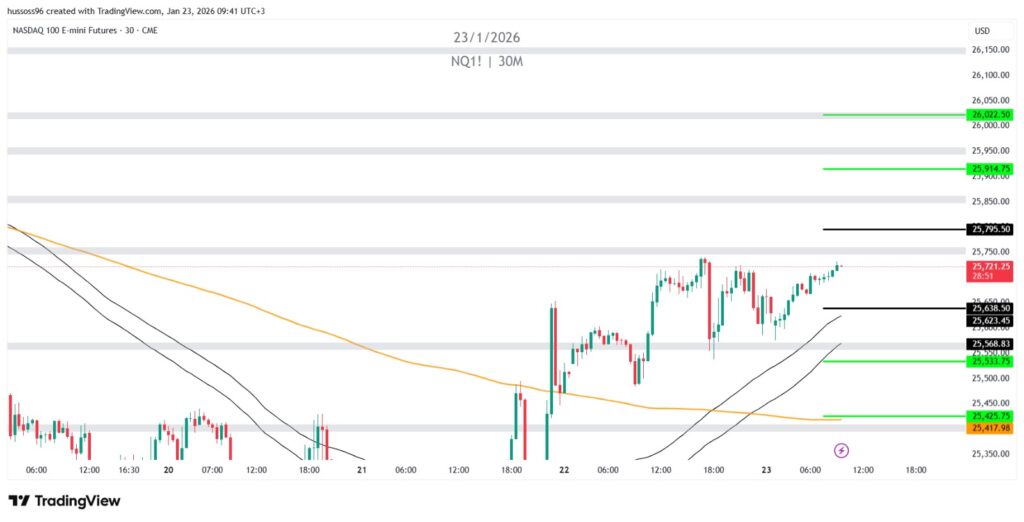The image size is (1024, 522).
Task: Click the orange 25,417.98 moving average label
Action: point(990,428)
